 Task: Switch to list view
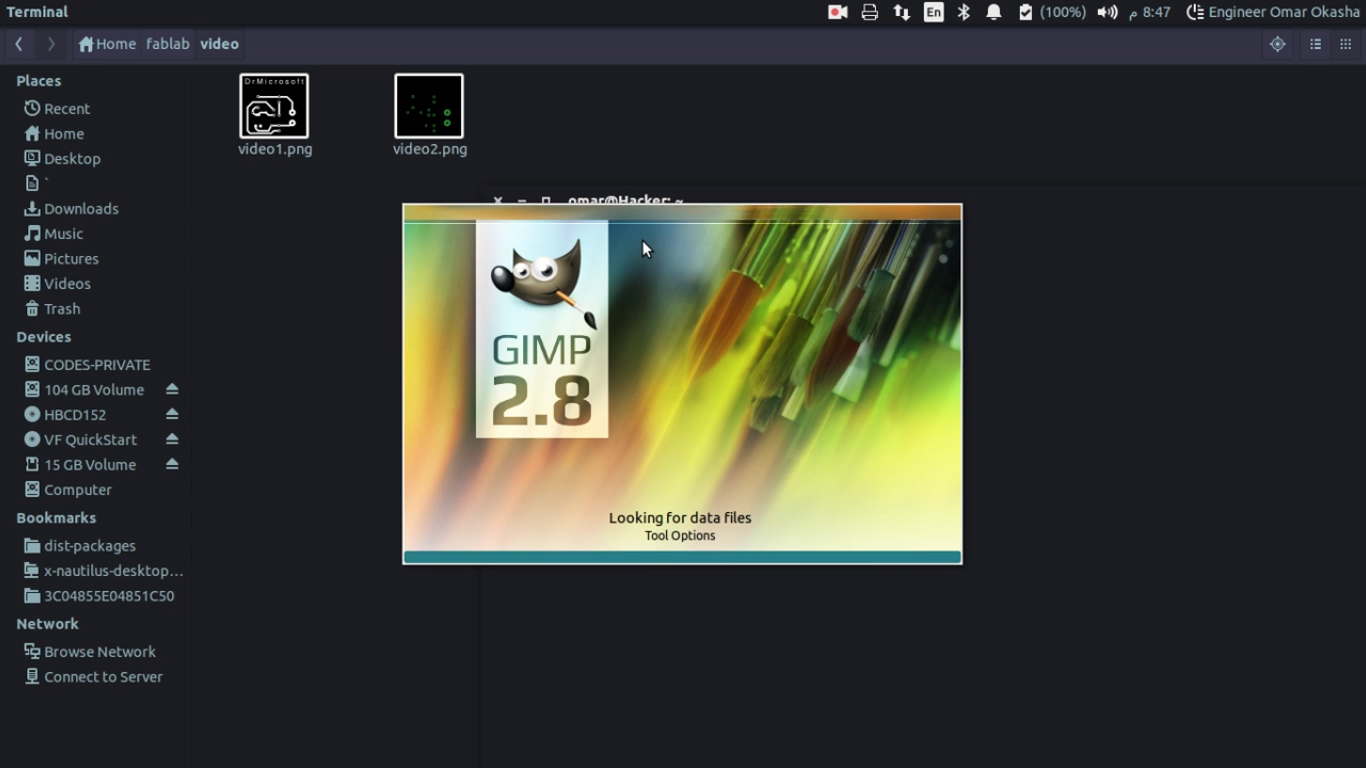click(1316, 44)
